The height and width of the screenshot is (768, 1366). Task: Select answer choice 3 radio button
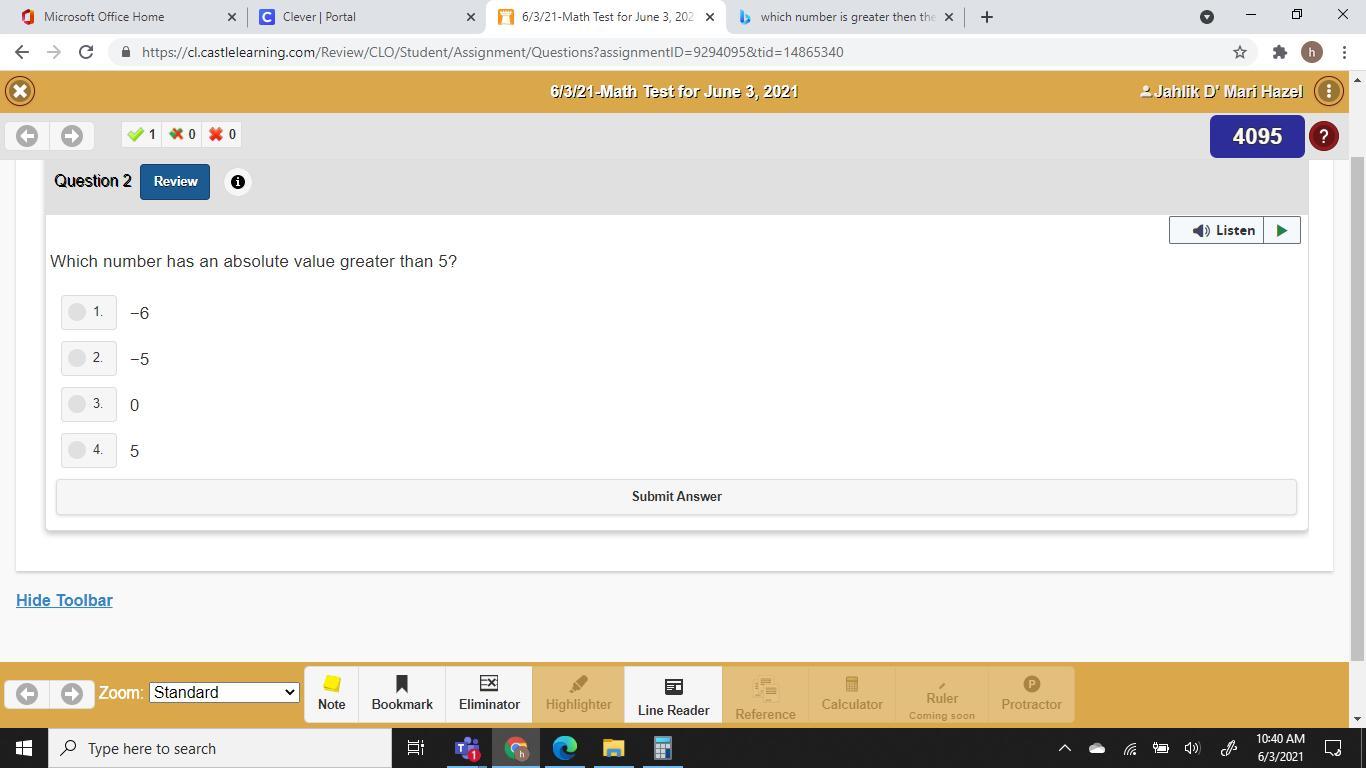tap(77, 404)
